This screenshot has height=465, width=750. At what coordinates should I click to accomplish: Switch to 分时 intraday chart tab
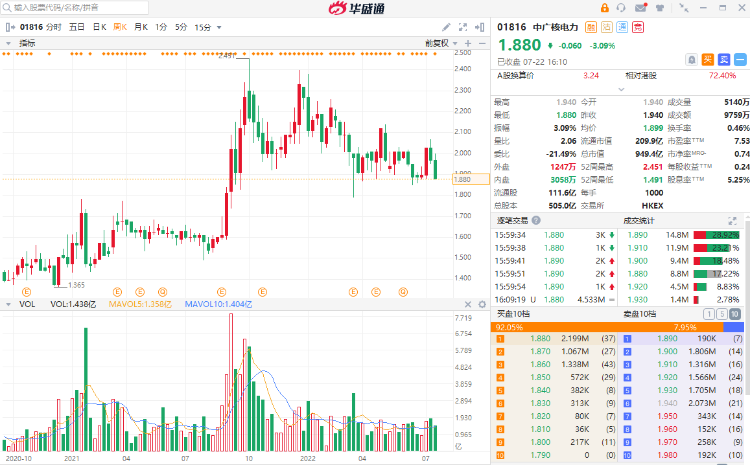point(54,27)
